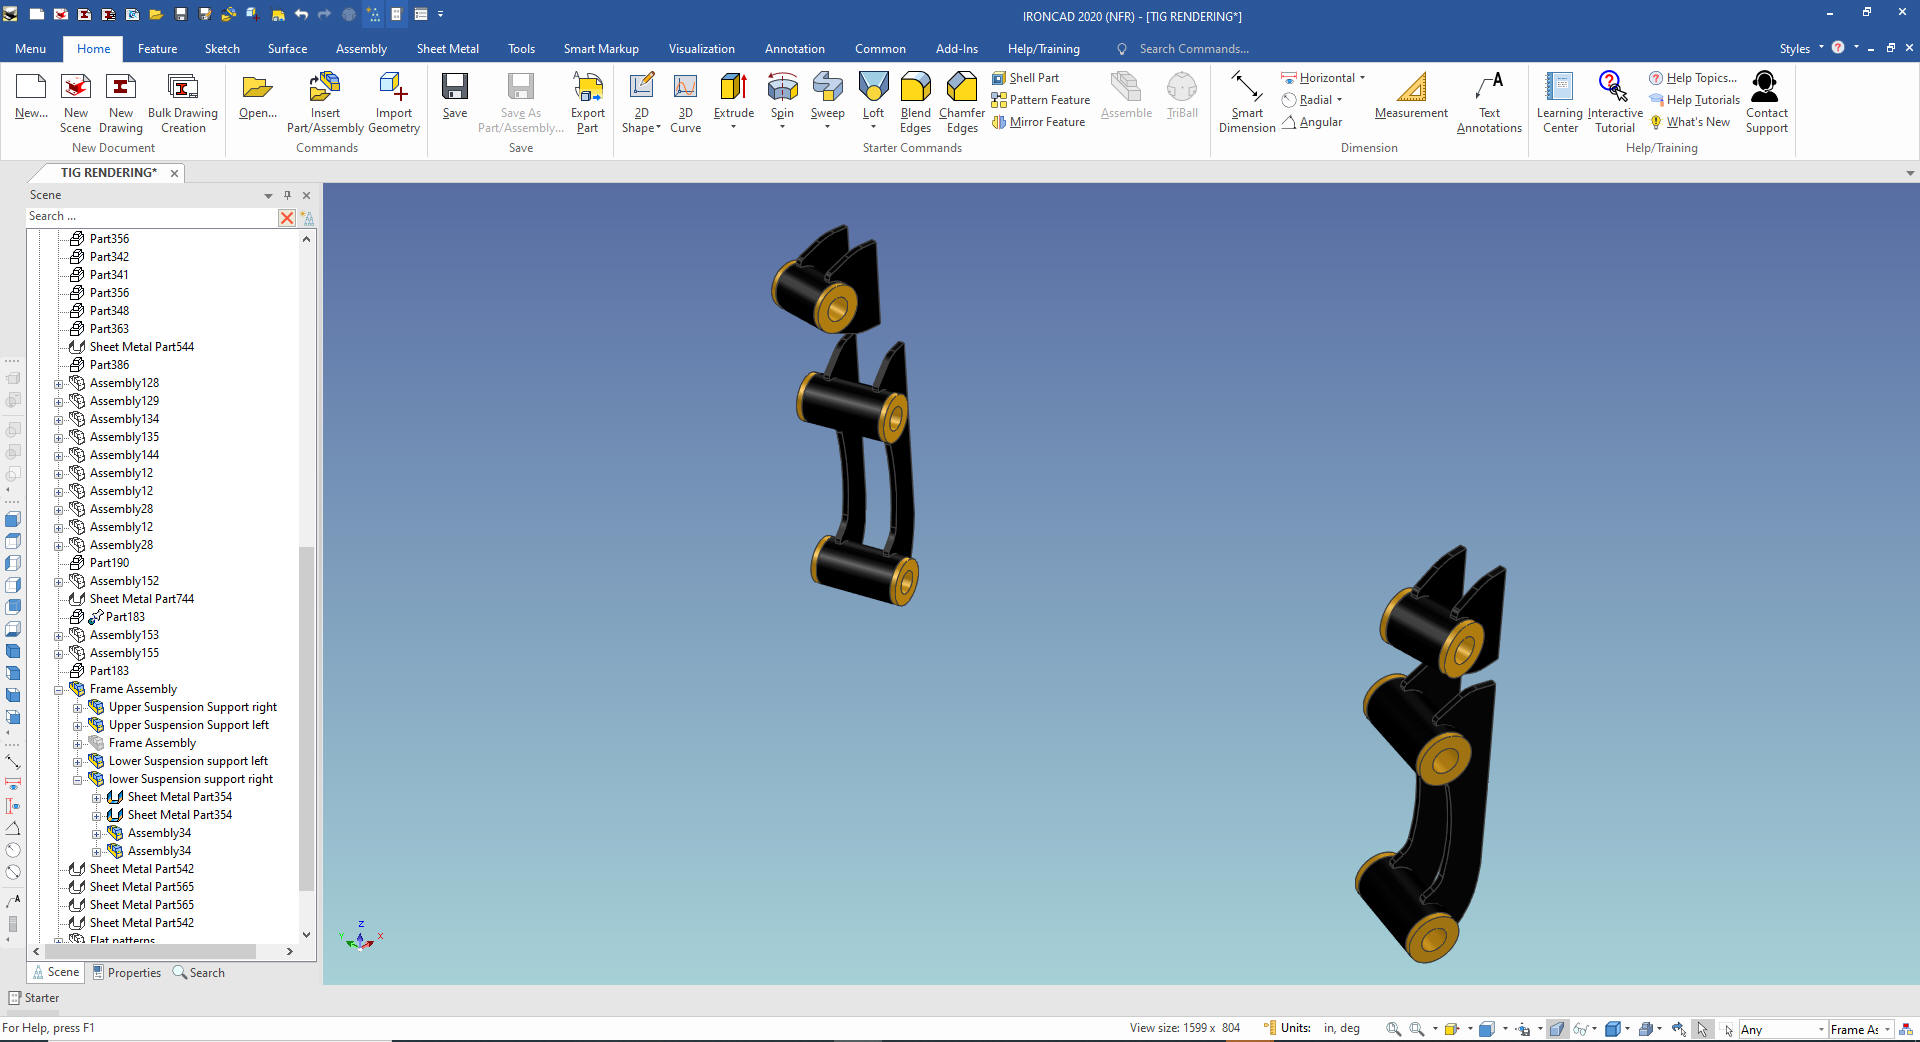Collapse the lower Suspension support right node
This screenshot has height=1042, width=1920.
pos(78,780)
